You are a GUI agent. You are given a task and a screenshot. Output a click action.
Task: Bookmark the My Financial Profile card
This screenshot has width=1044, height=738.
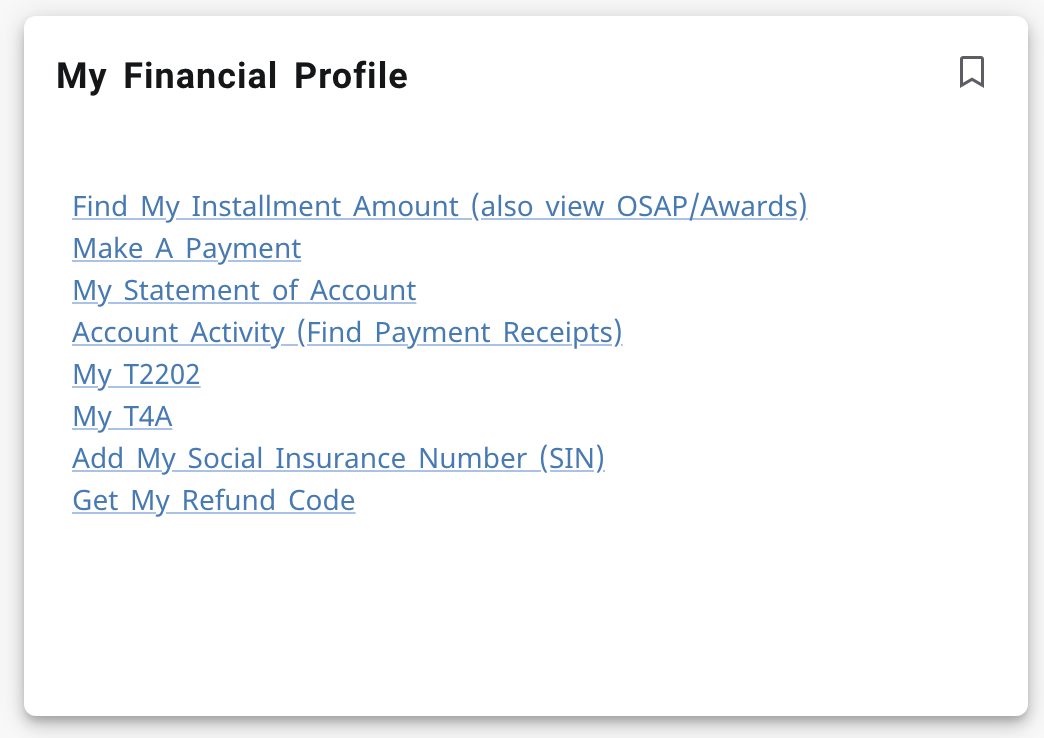[x=971, y=72]
